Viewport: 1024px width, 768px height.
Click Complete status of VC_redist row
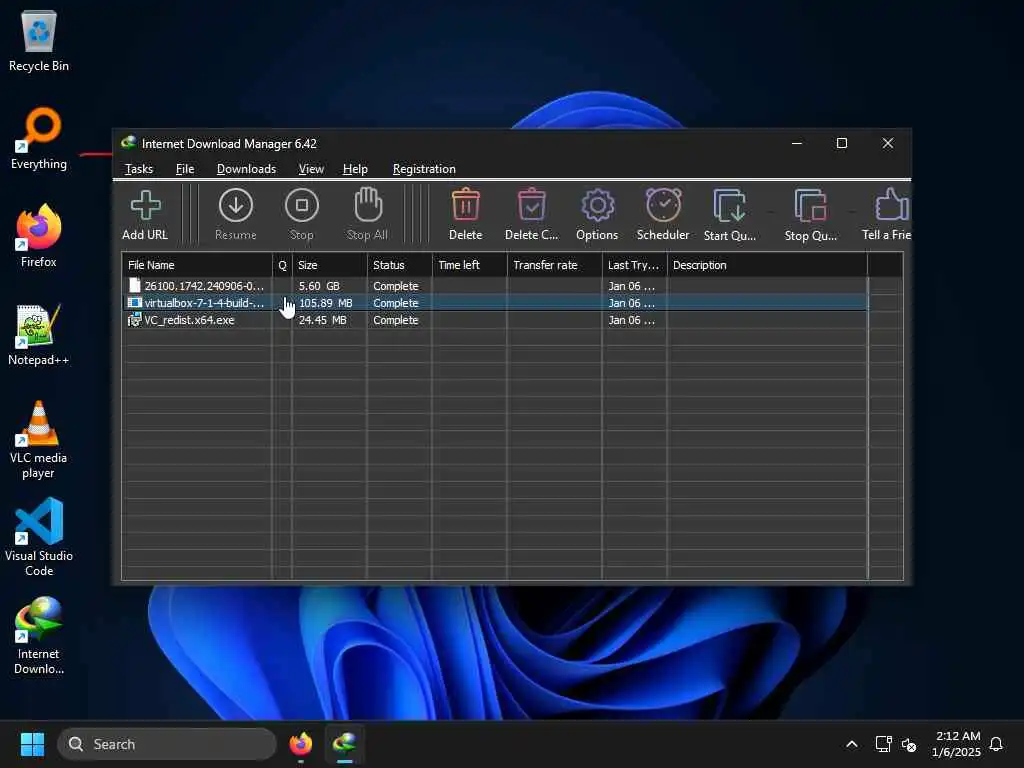(x=396, y=320)
